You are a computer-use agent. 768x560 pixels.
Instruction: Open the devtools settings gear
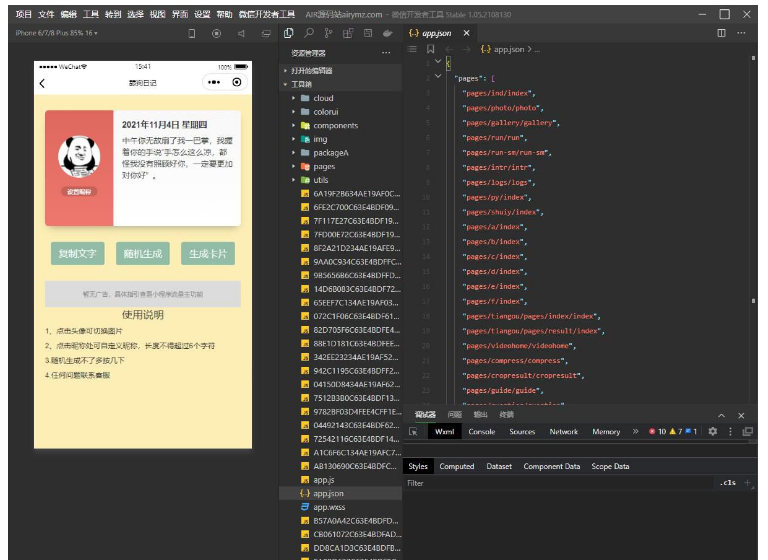point(713,432)
